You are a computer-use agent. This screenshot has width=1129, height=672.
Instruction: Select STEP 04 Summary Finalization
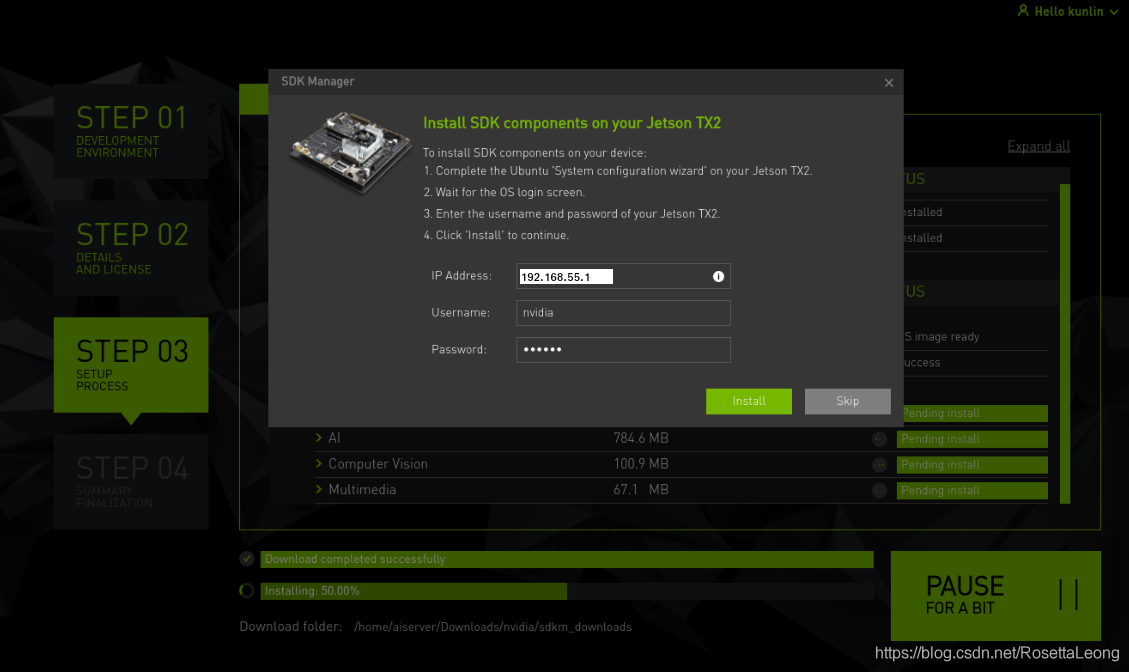(x=131, y=481)
